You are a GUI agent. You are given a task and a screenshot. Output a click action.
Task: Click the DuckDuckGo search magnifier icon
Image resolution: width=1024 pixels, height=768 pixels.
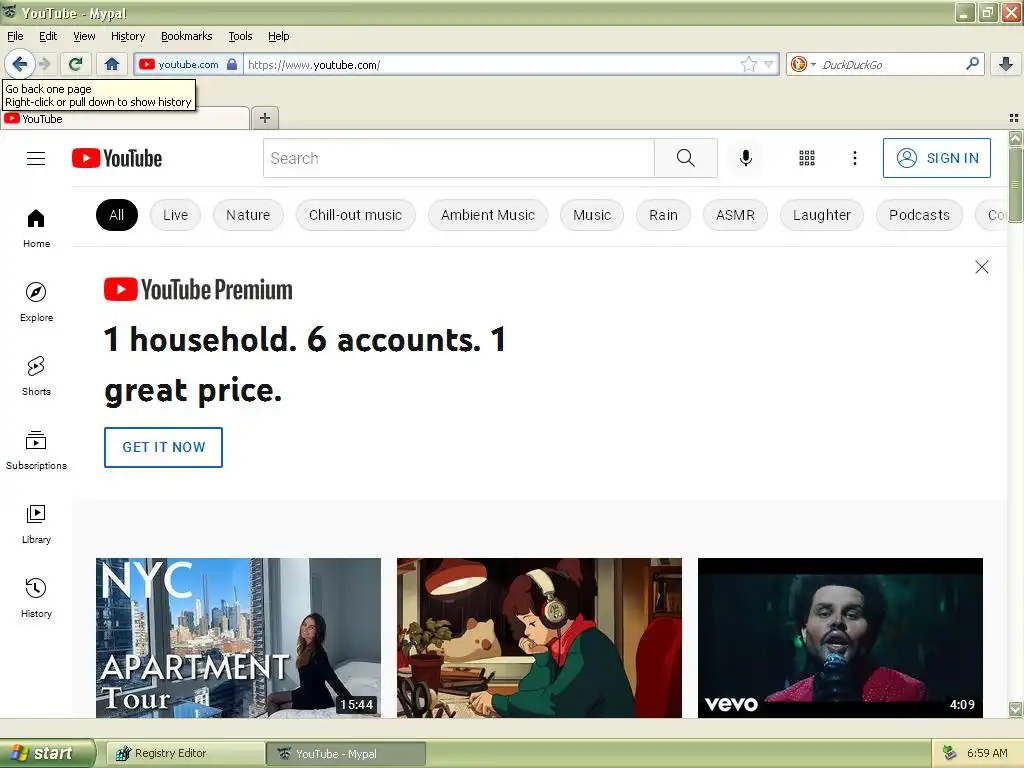pyautogui.click(x=972, y=64)
